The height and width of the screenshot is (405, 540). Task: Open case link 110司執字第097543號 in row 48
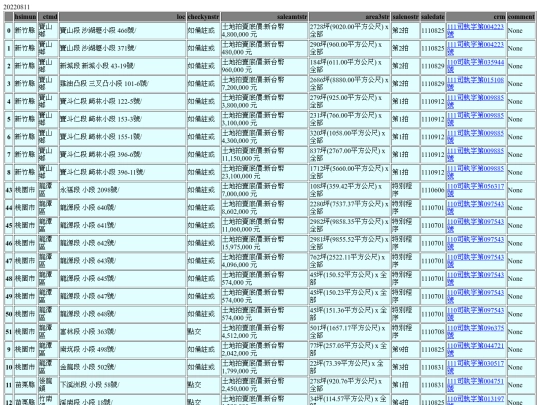475,279
